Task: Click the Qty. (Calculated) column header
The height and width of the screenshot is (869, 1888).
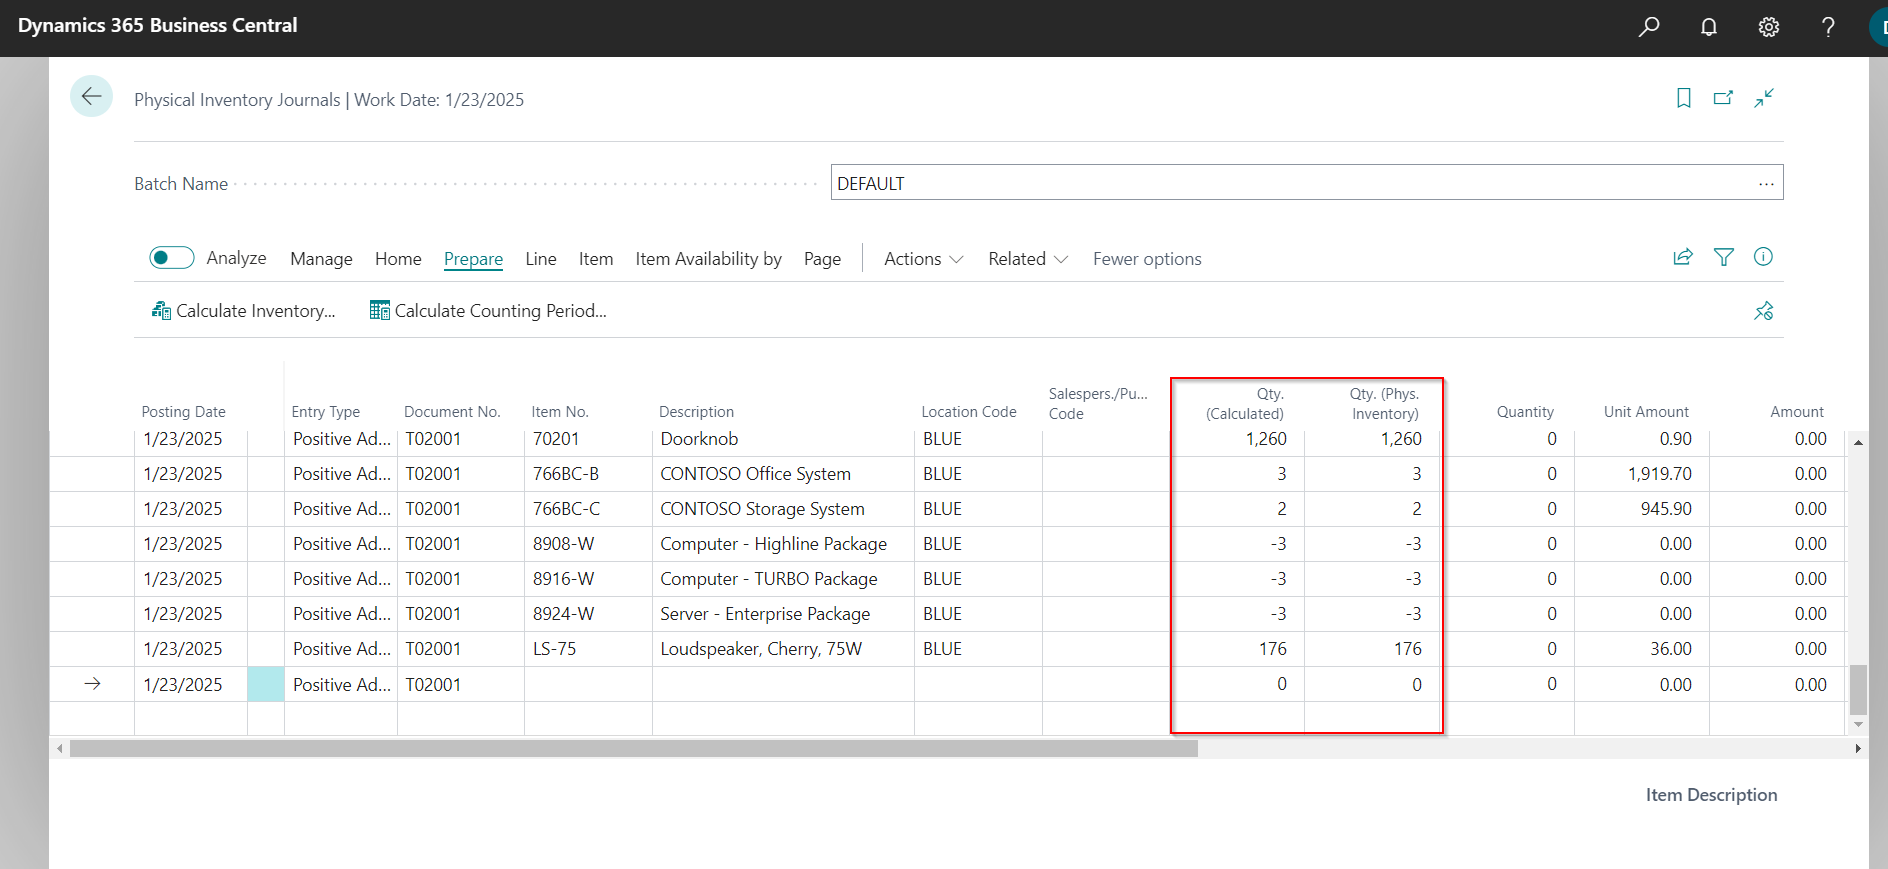Action: click(x=1245, y=404)
